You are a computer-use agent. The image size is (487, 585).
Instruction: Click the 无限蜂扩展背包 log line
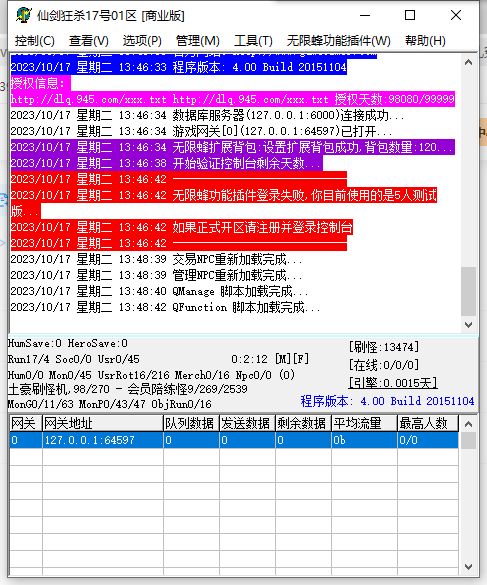[x=232, y=147]
